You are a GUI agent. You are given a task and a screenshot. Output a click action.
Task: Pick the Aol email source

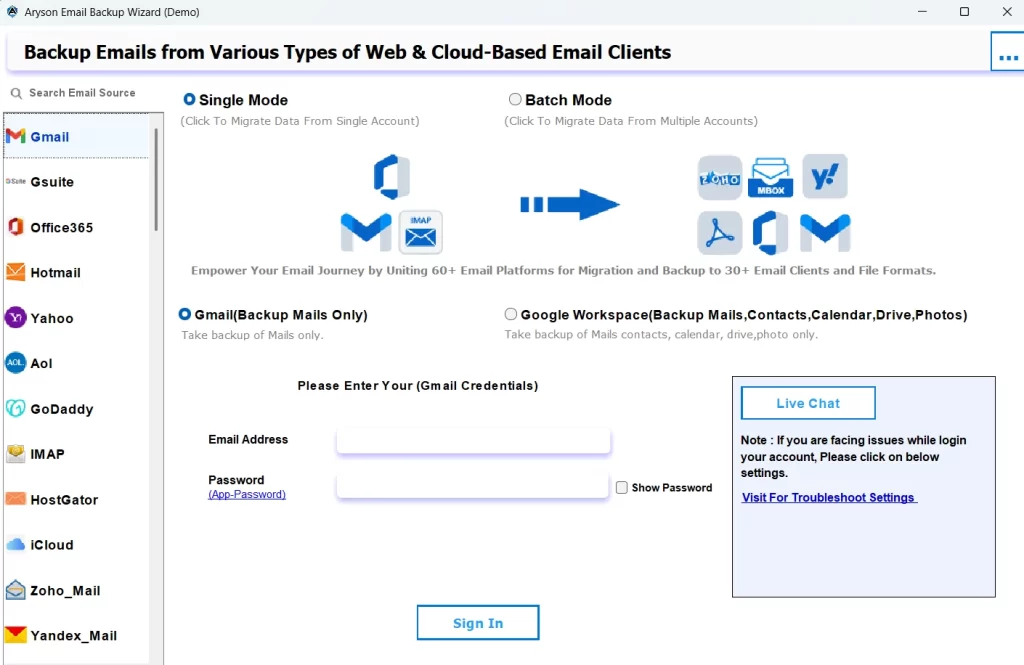pos(41,363)
